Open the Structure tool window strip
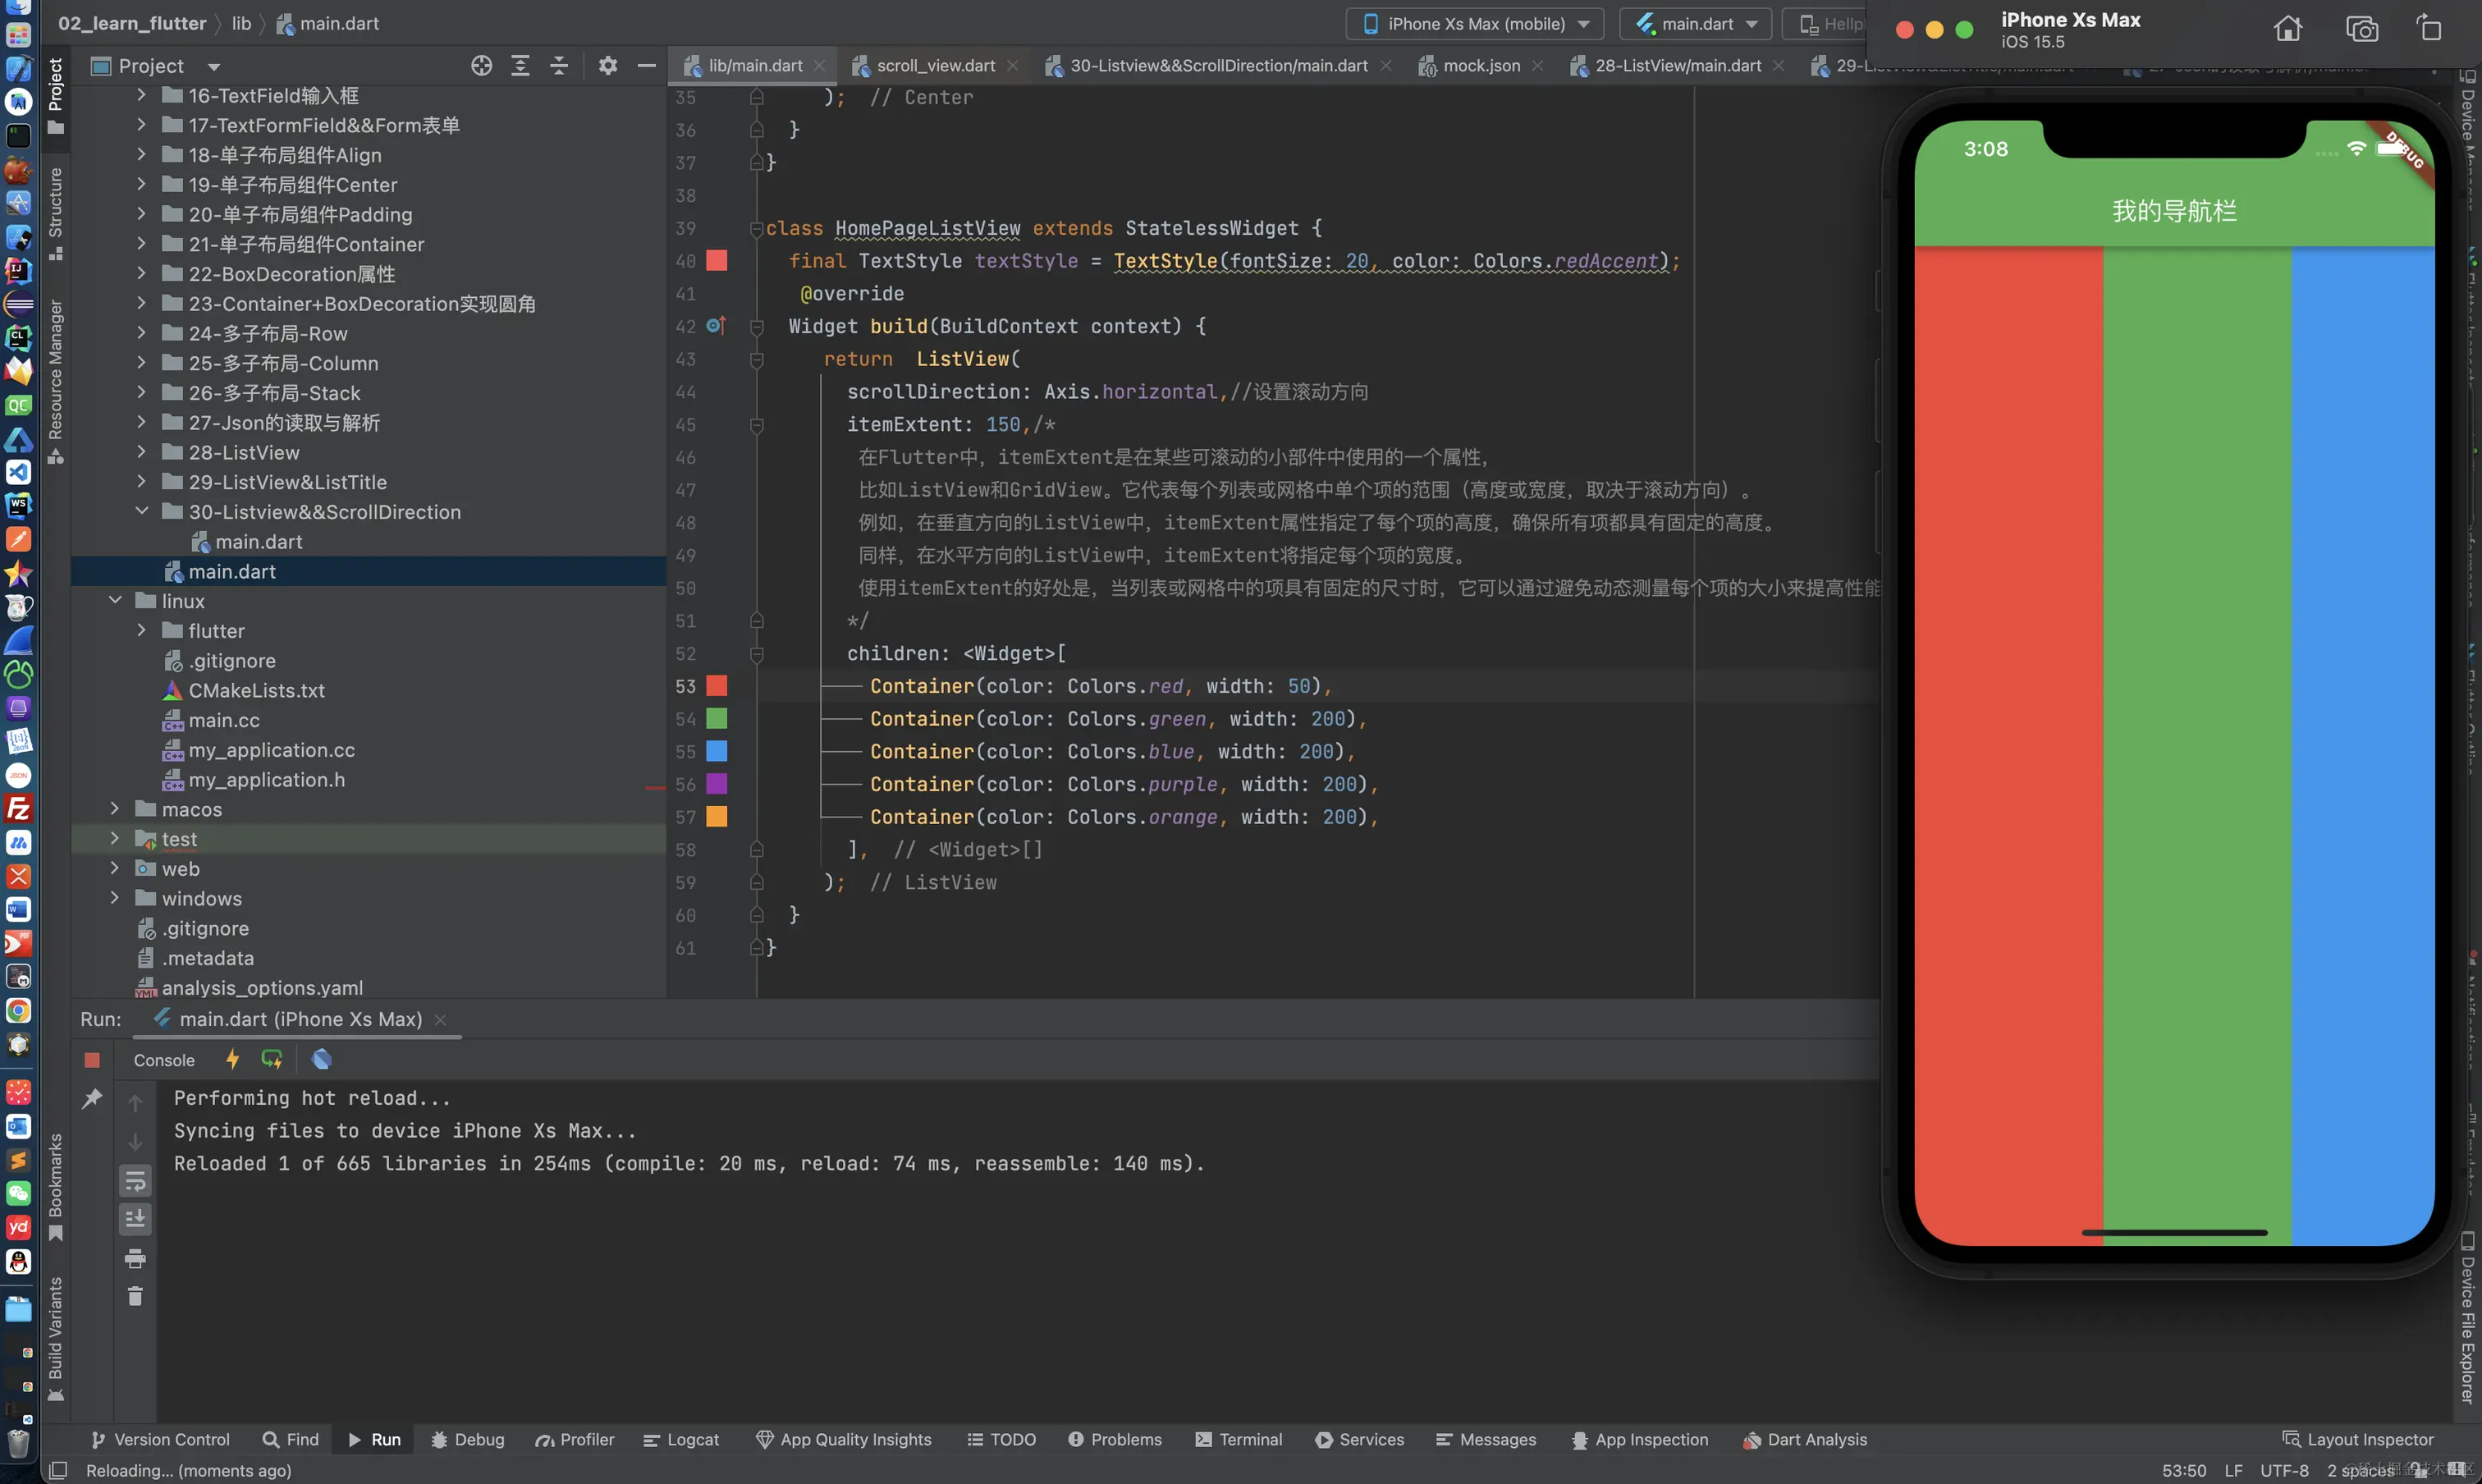The height and width of the screenshot is (1484, 2482). point(55,213)
